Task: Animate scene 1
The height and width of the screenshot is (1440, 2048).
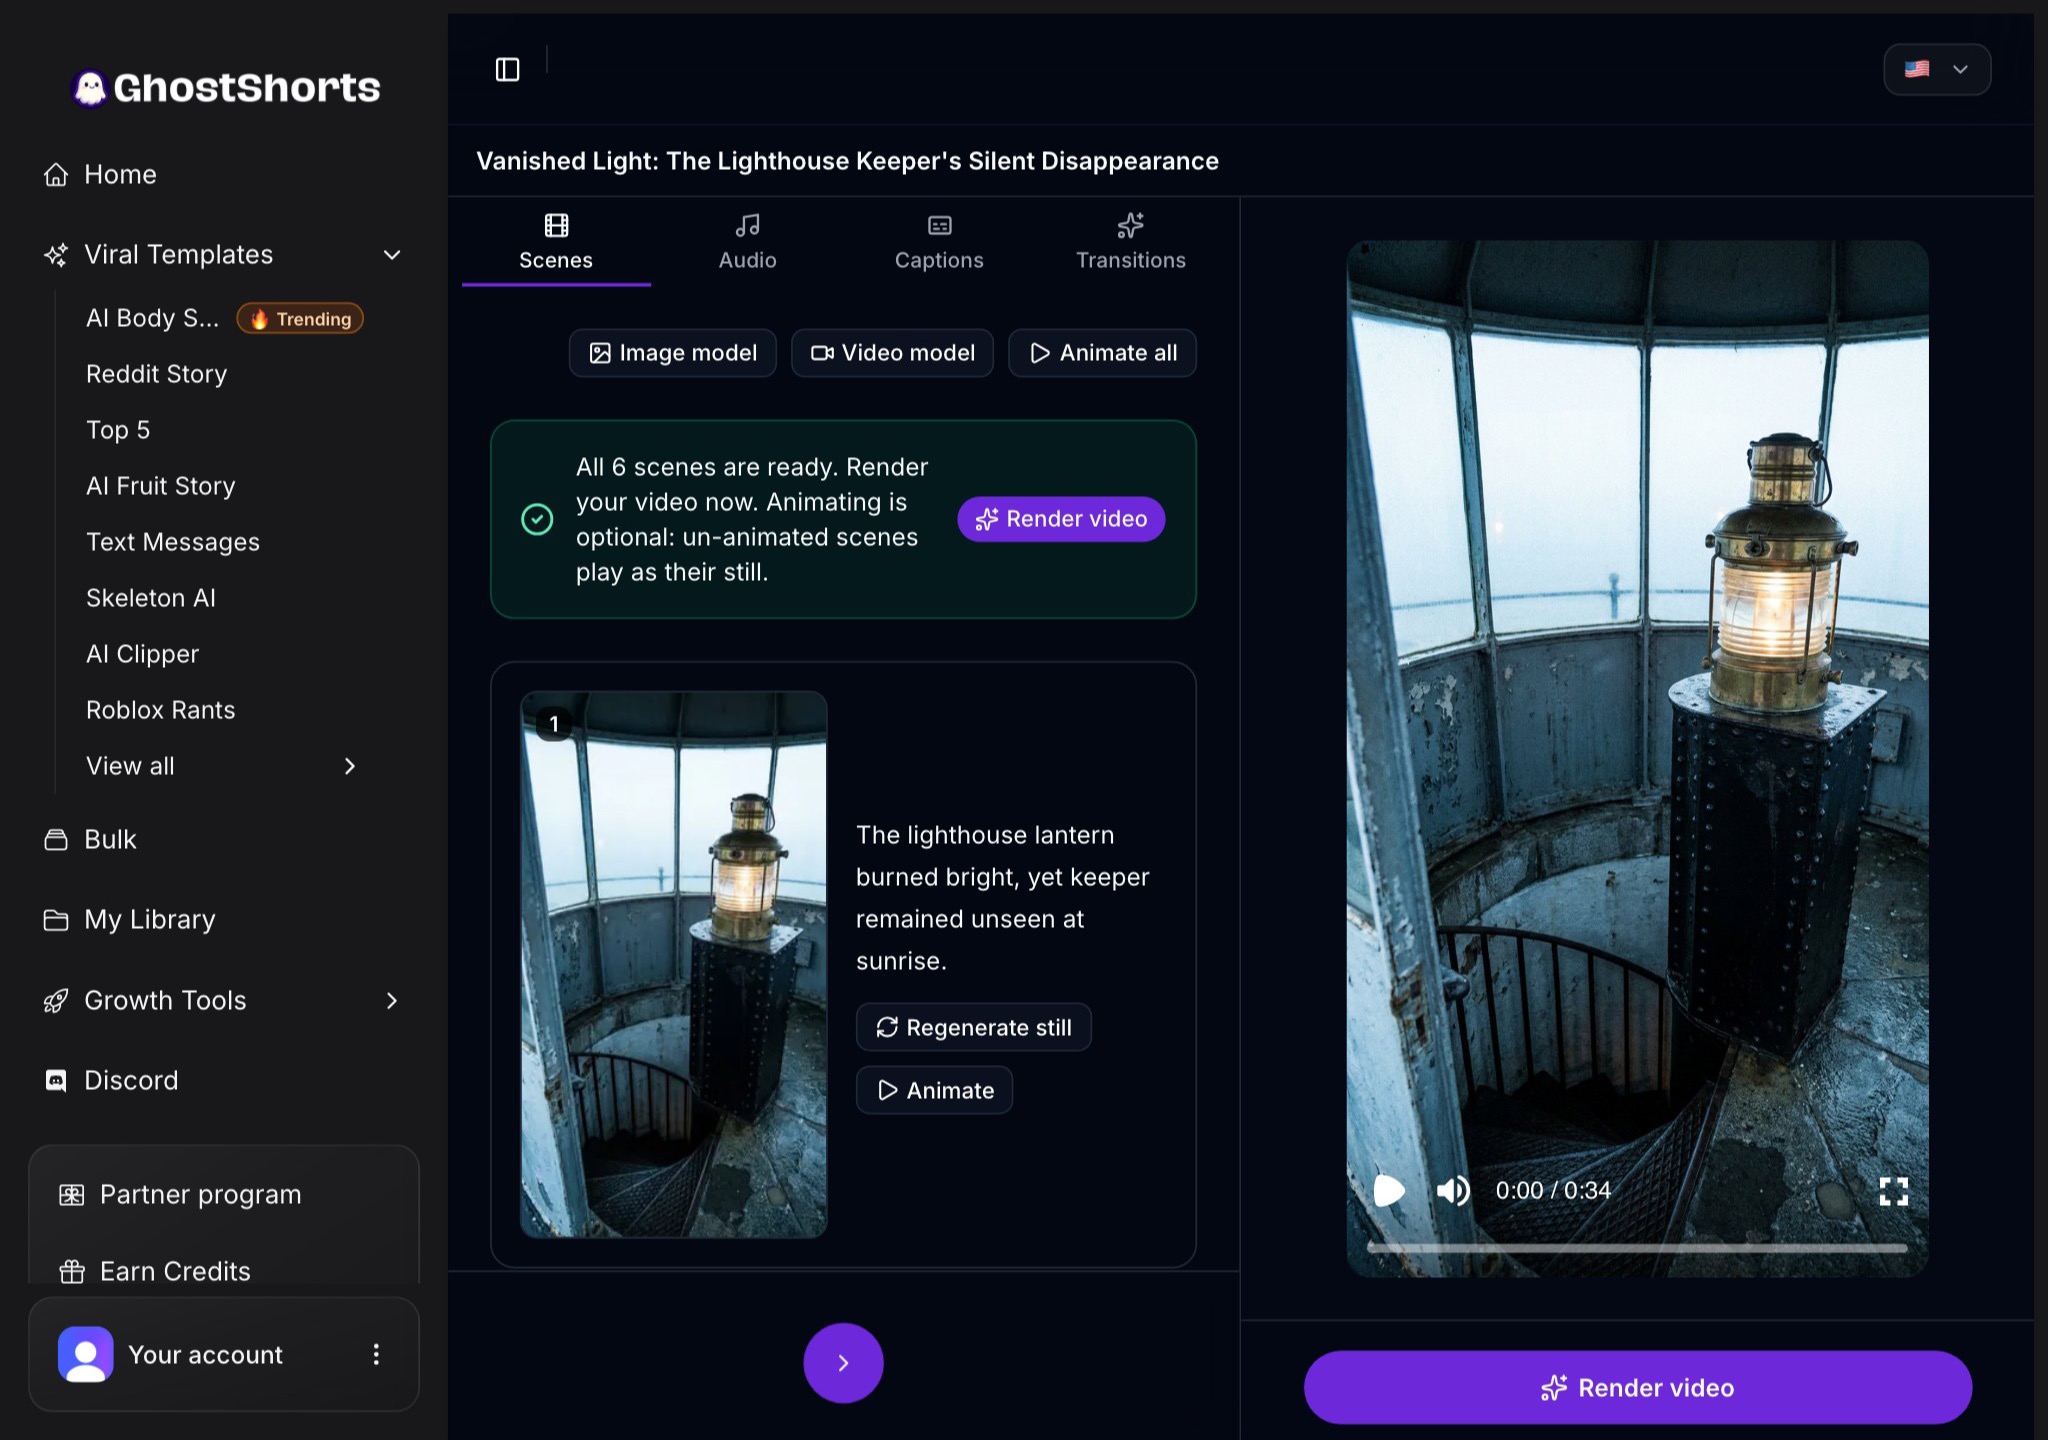Action: pyautogui.click(x=934, y=1090)
